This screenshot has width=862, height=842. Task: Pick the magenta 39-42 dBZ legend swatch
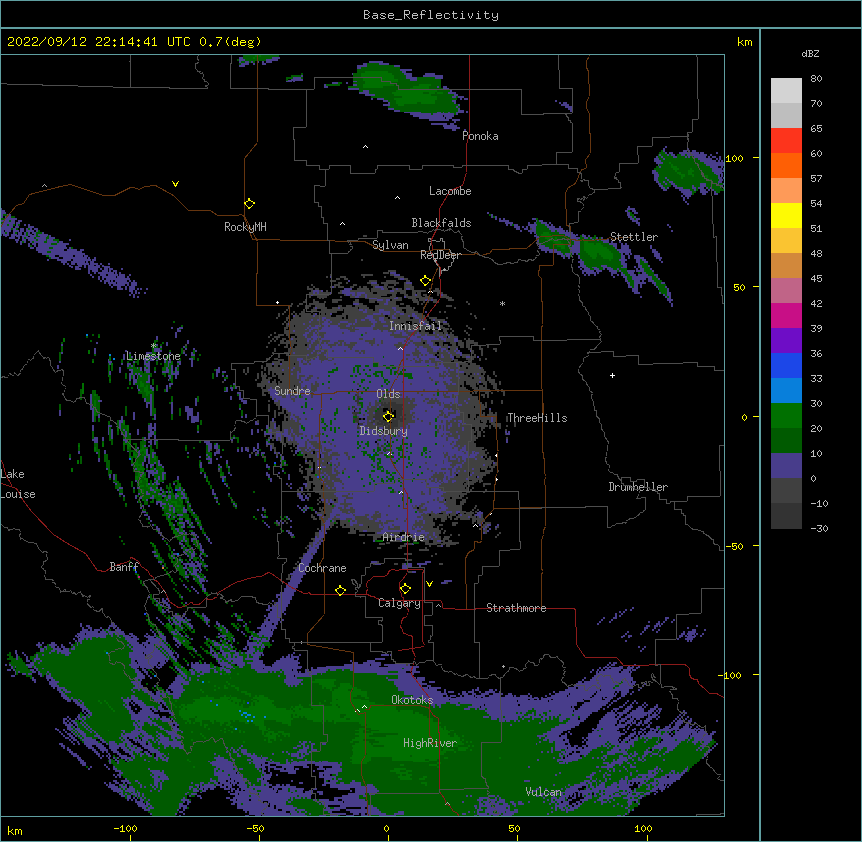click(786, 316)
